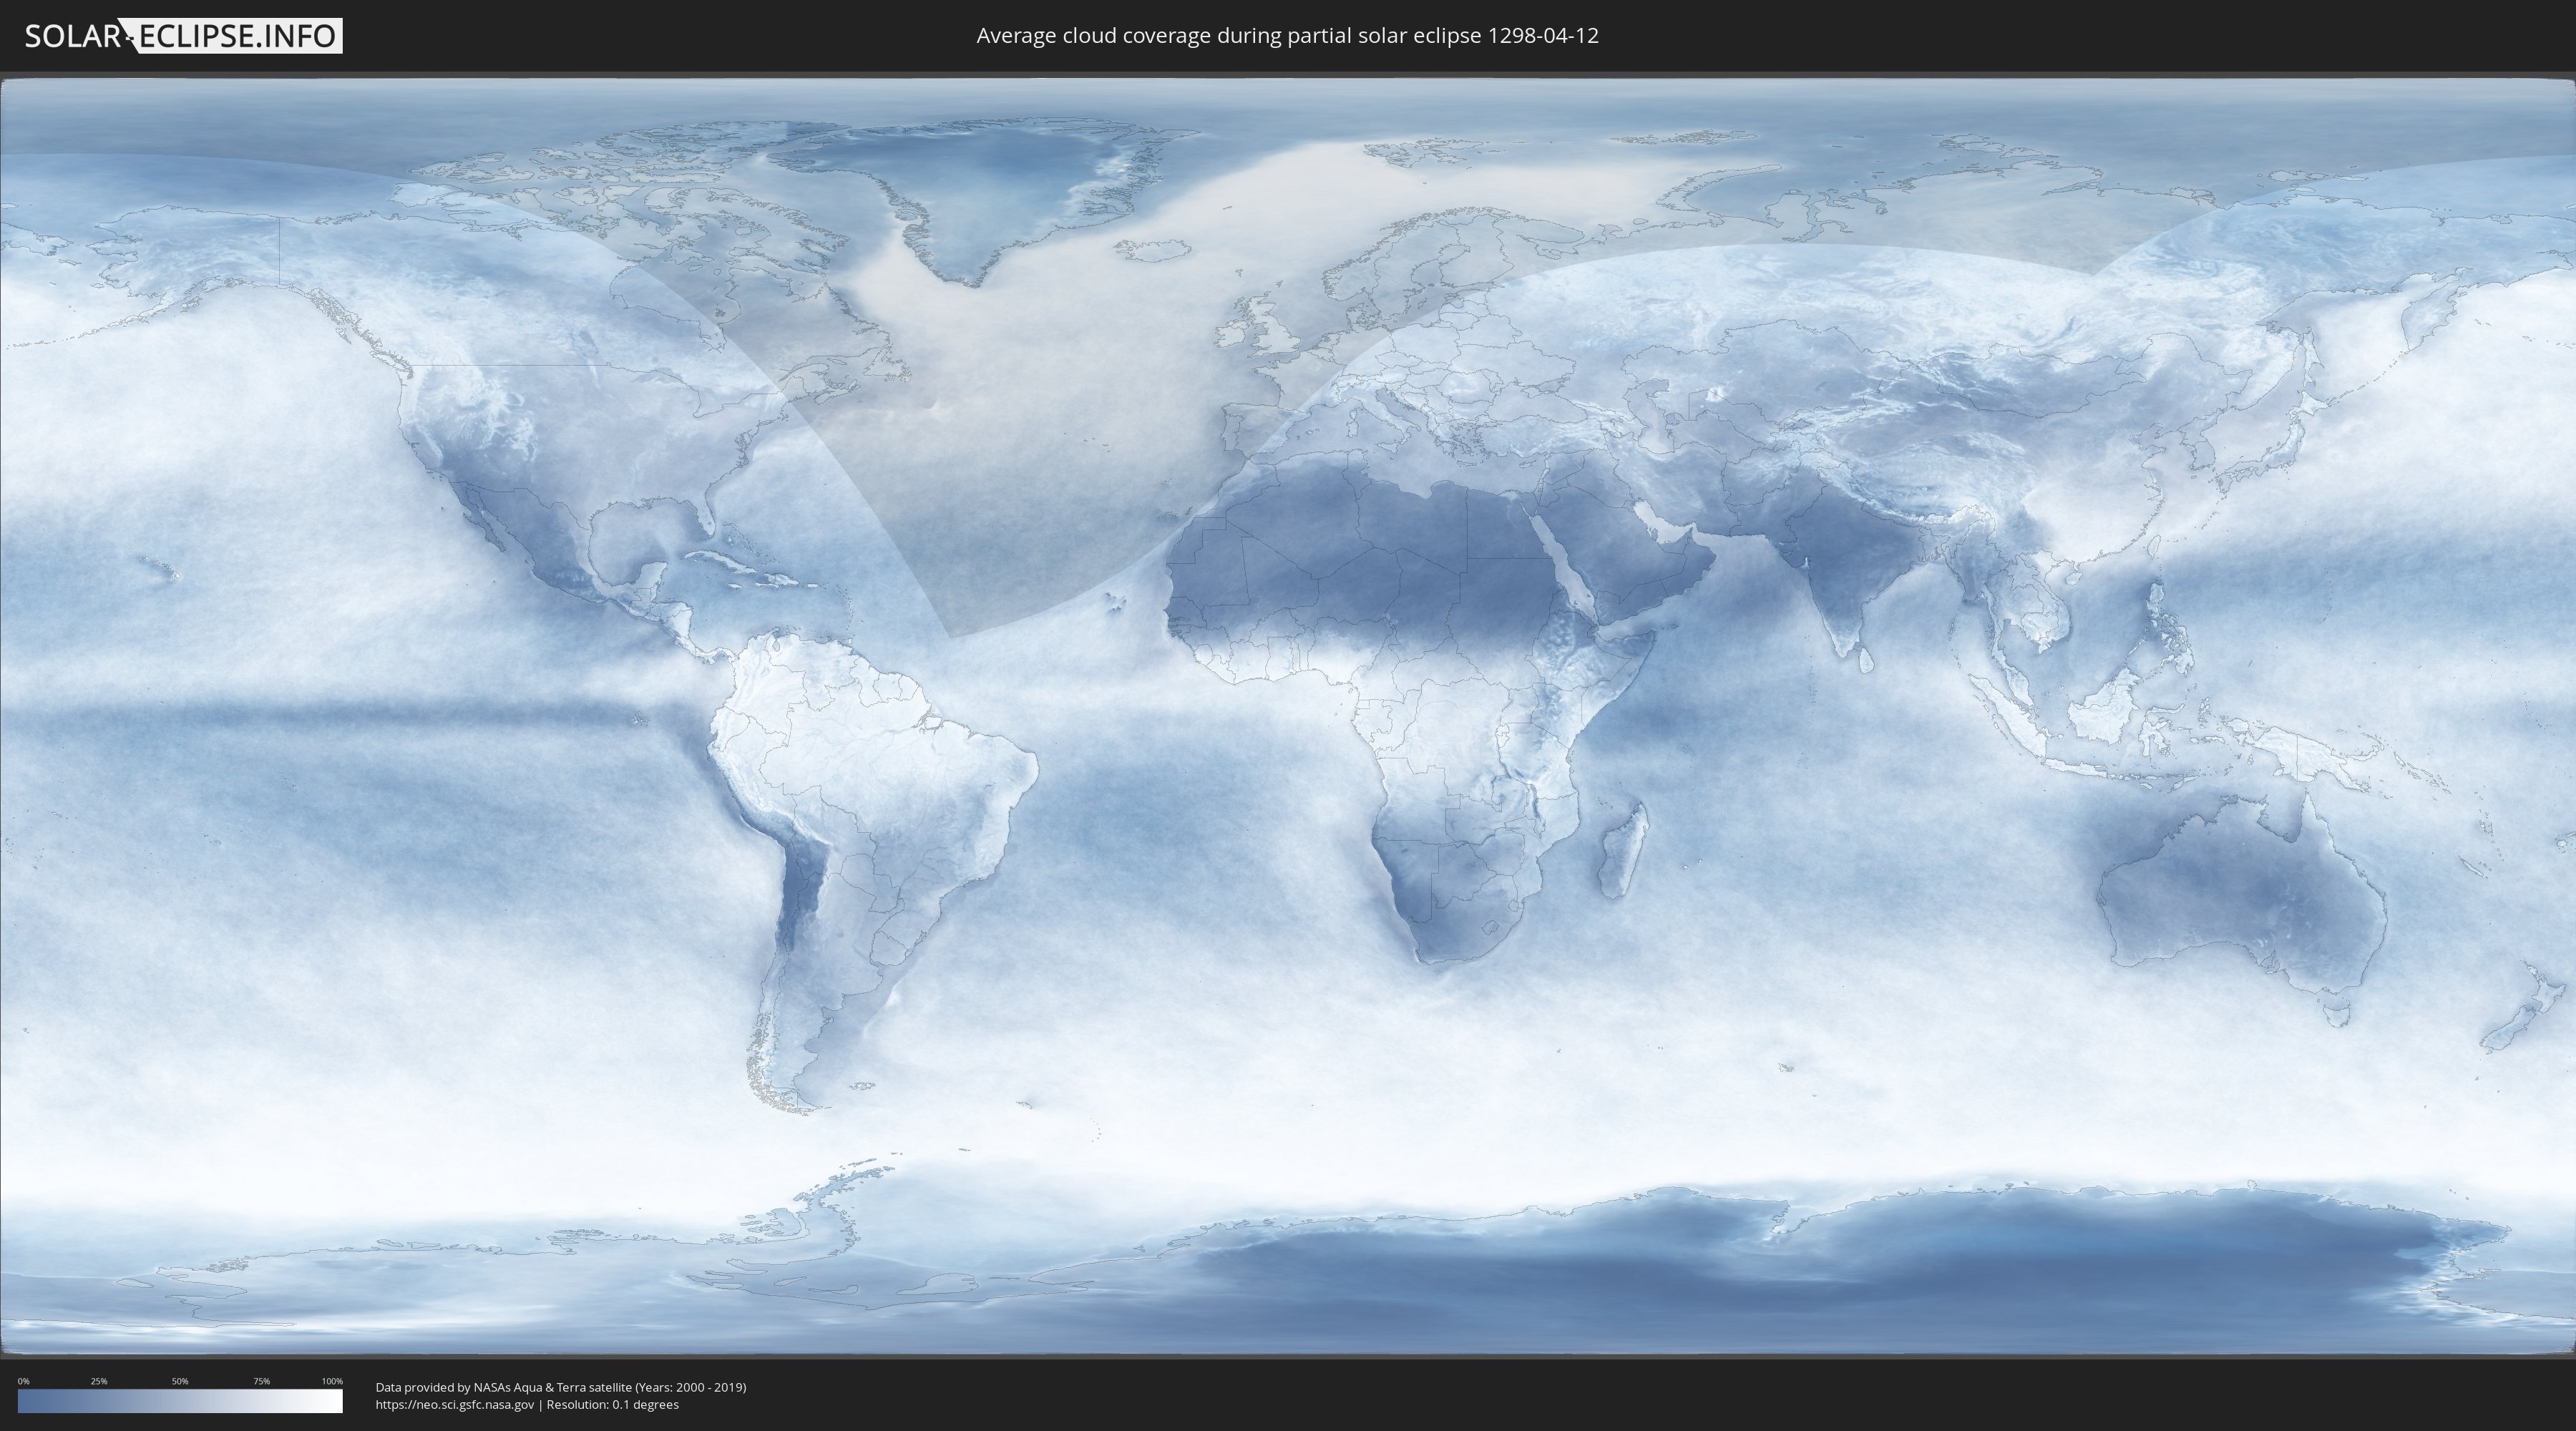Click 'Data provided by NASAs Aqua & Terra satellite' text
Viewport: 2576px width, 1431px height.
pos(561,1387)
